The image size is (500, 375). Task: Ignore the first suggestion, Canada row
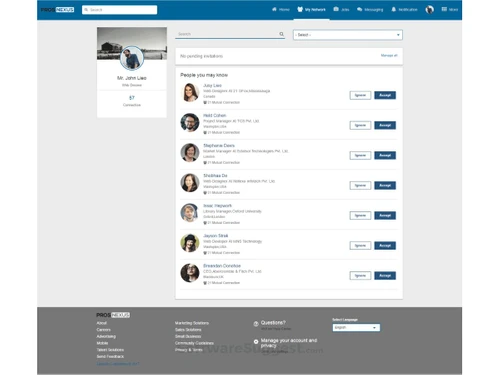click(360, 95)
